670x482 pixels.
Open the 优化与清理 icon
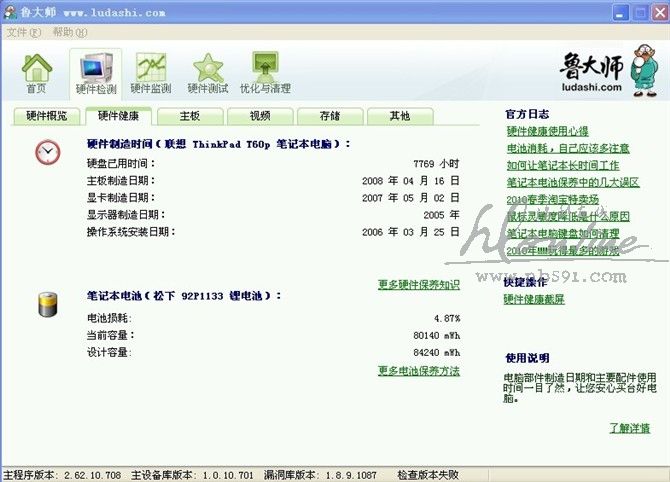click(x=265, y=73)
